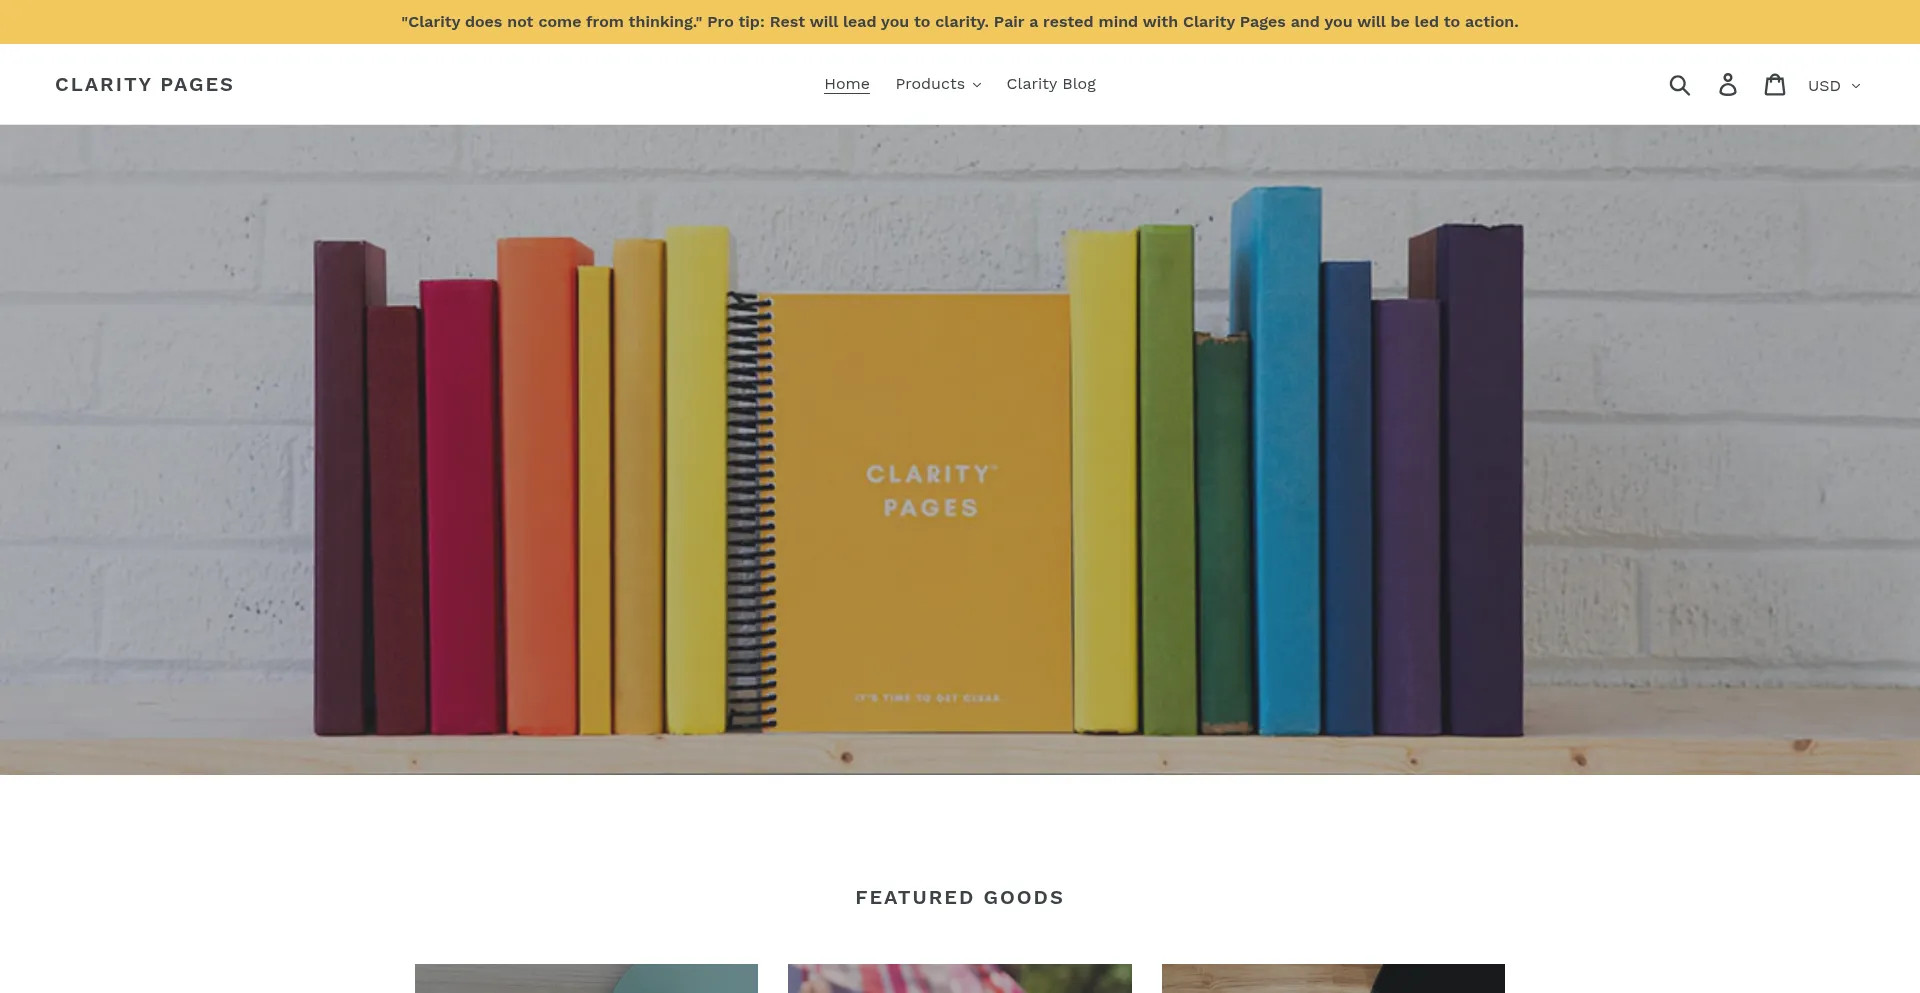Expand the Products dropdown menu

(x=938, y=84)
